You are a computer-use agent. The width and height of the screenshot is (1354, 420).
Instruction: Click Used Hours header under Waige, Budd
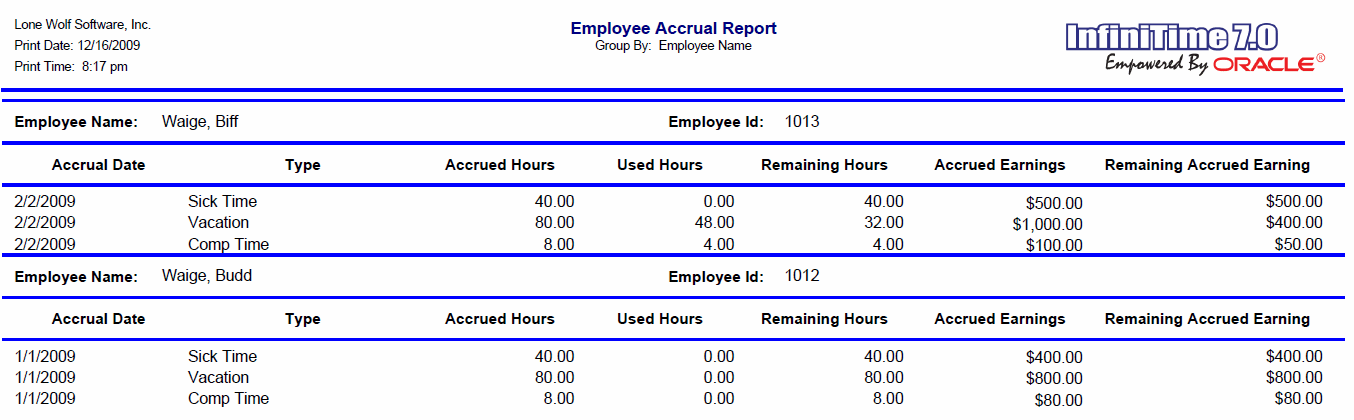tap(660, 319)
